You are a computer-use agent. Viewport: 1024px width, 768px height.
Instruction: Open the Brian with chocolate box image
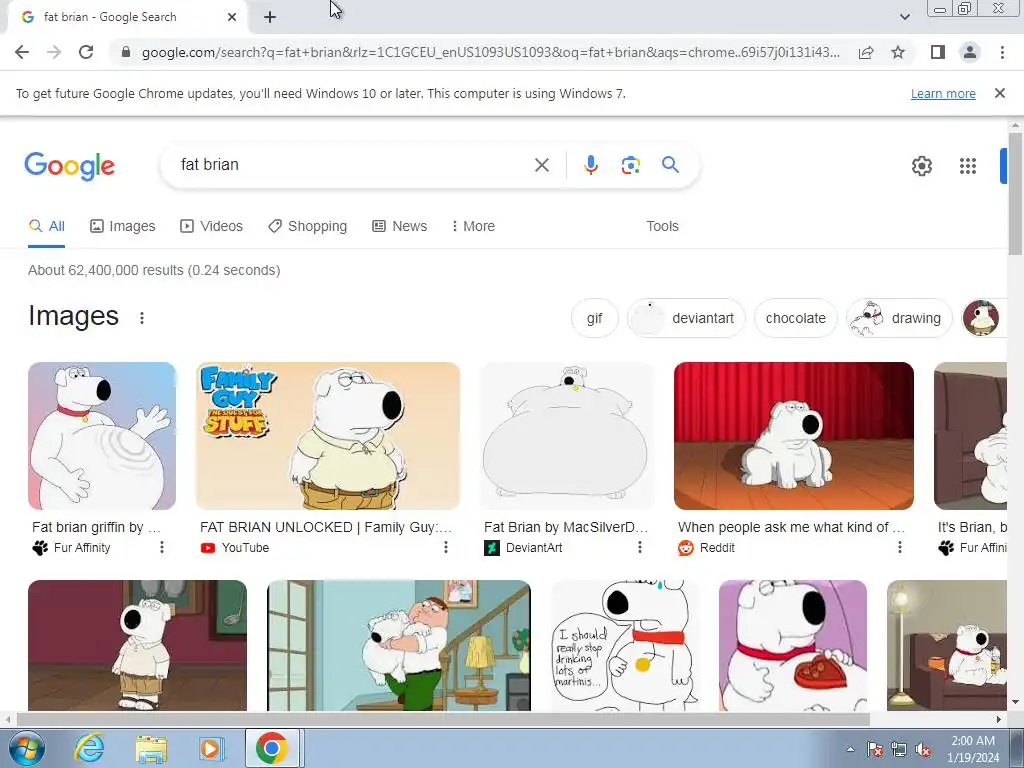[x=793, y=645]
